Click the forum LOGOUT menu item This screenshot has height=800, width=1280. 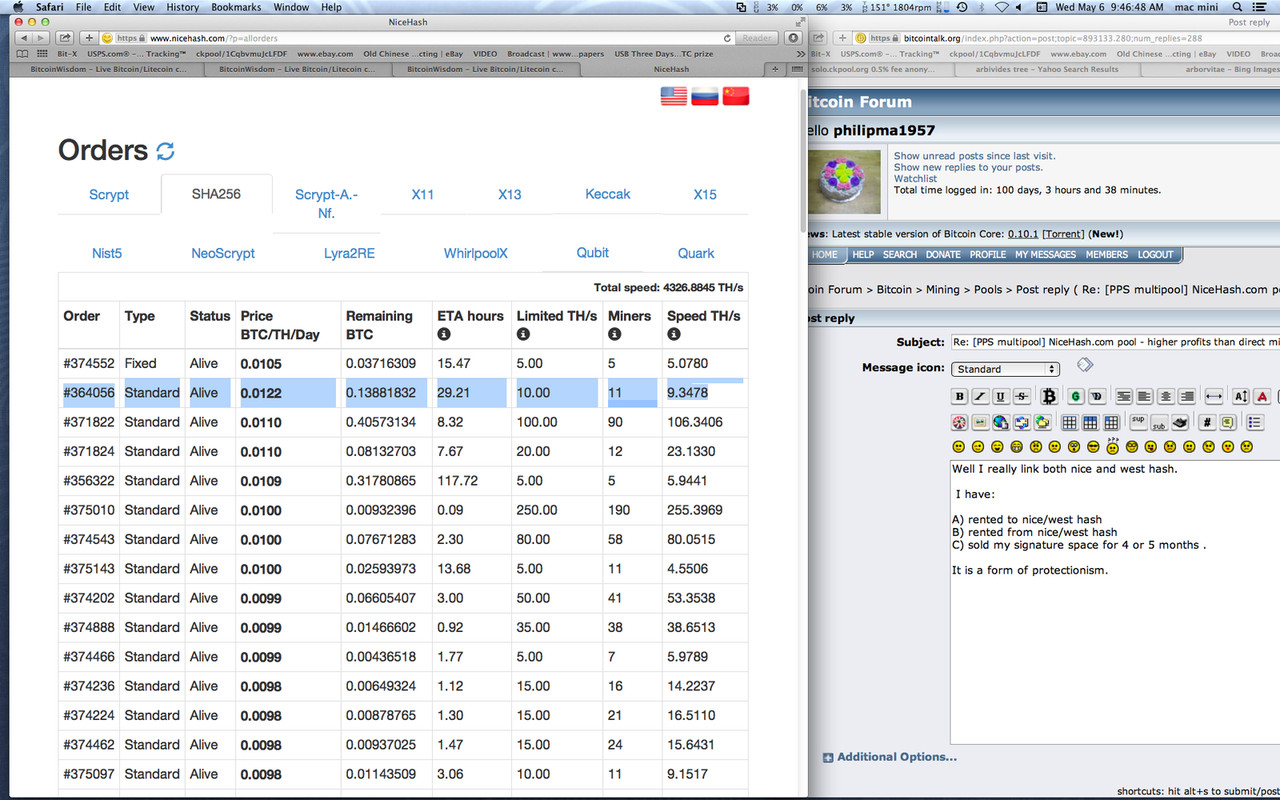pos(1155,255)
